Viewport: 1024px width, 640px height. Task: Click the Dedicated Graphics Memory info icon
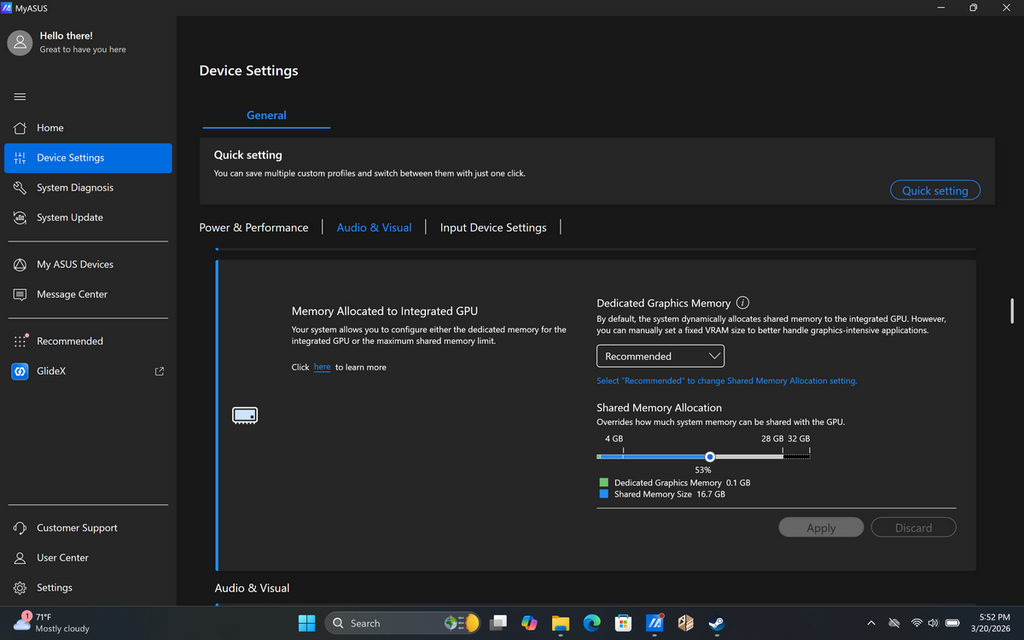tap(742, 303)
